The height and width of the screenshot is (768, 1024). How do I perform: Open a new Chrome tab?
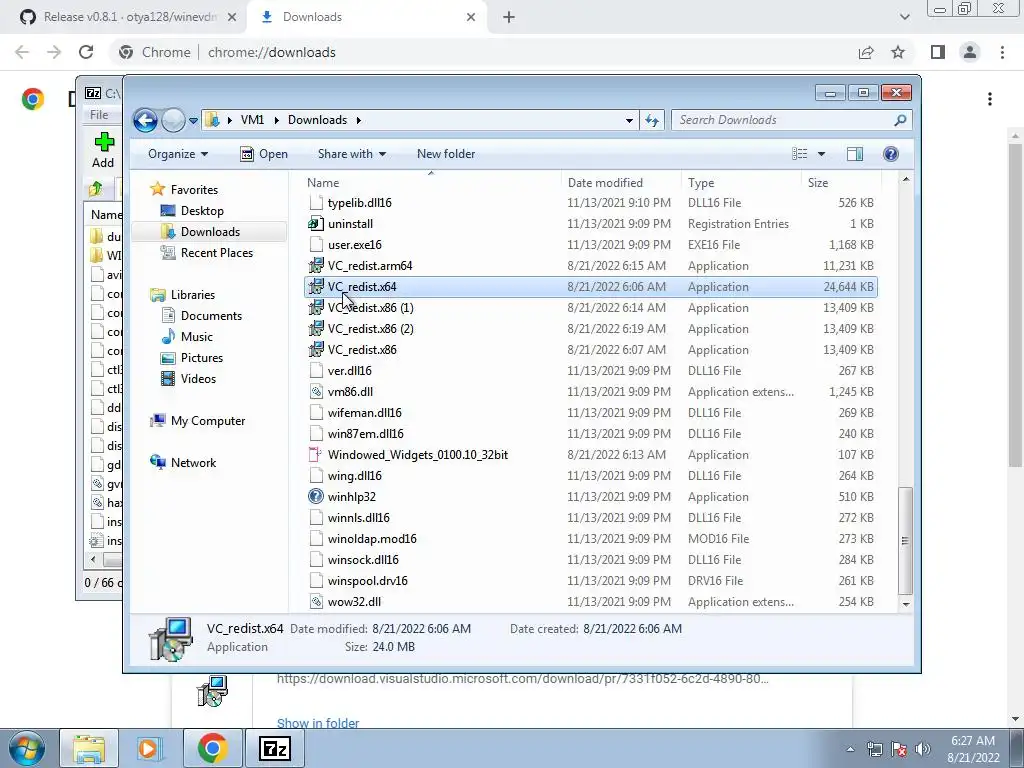tap(509, 17)
